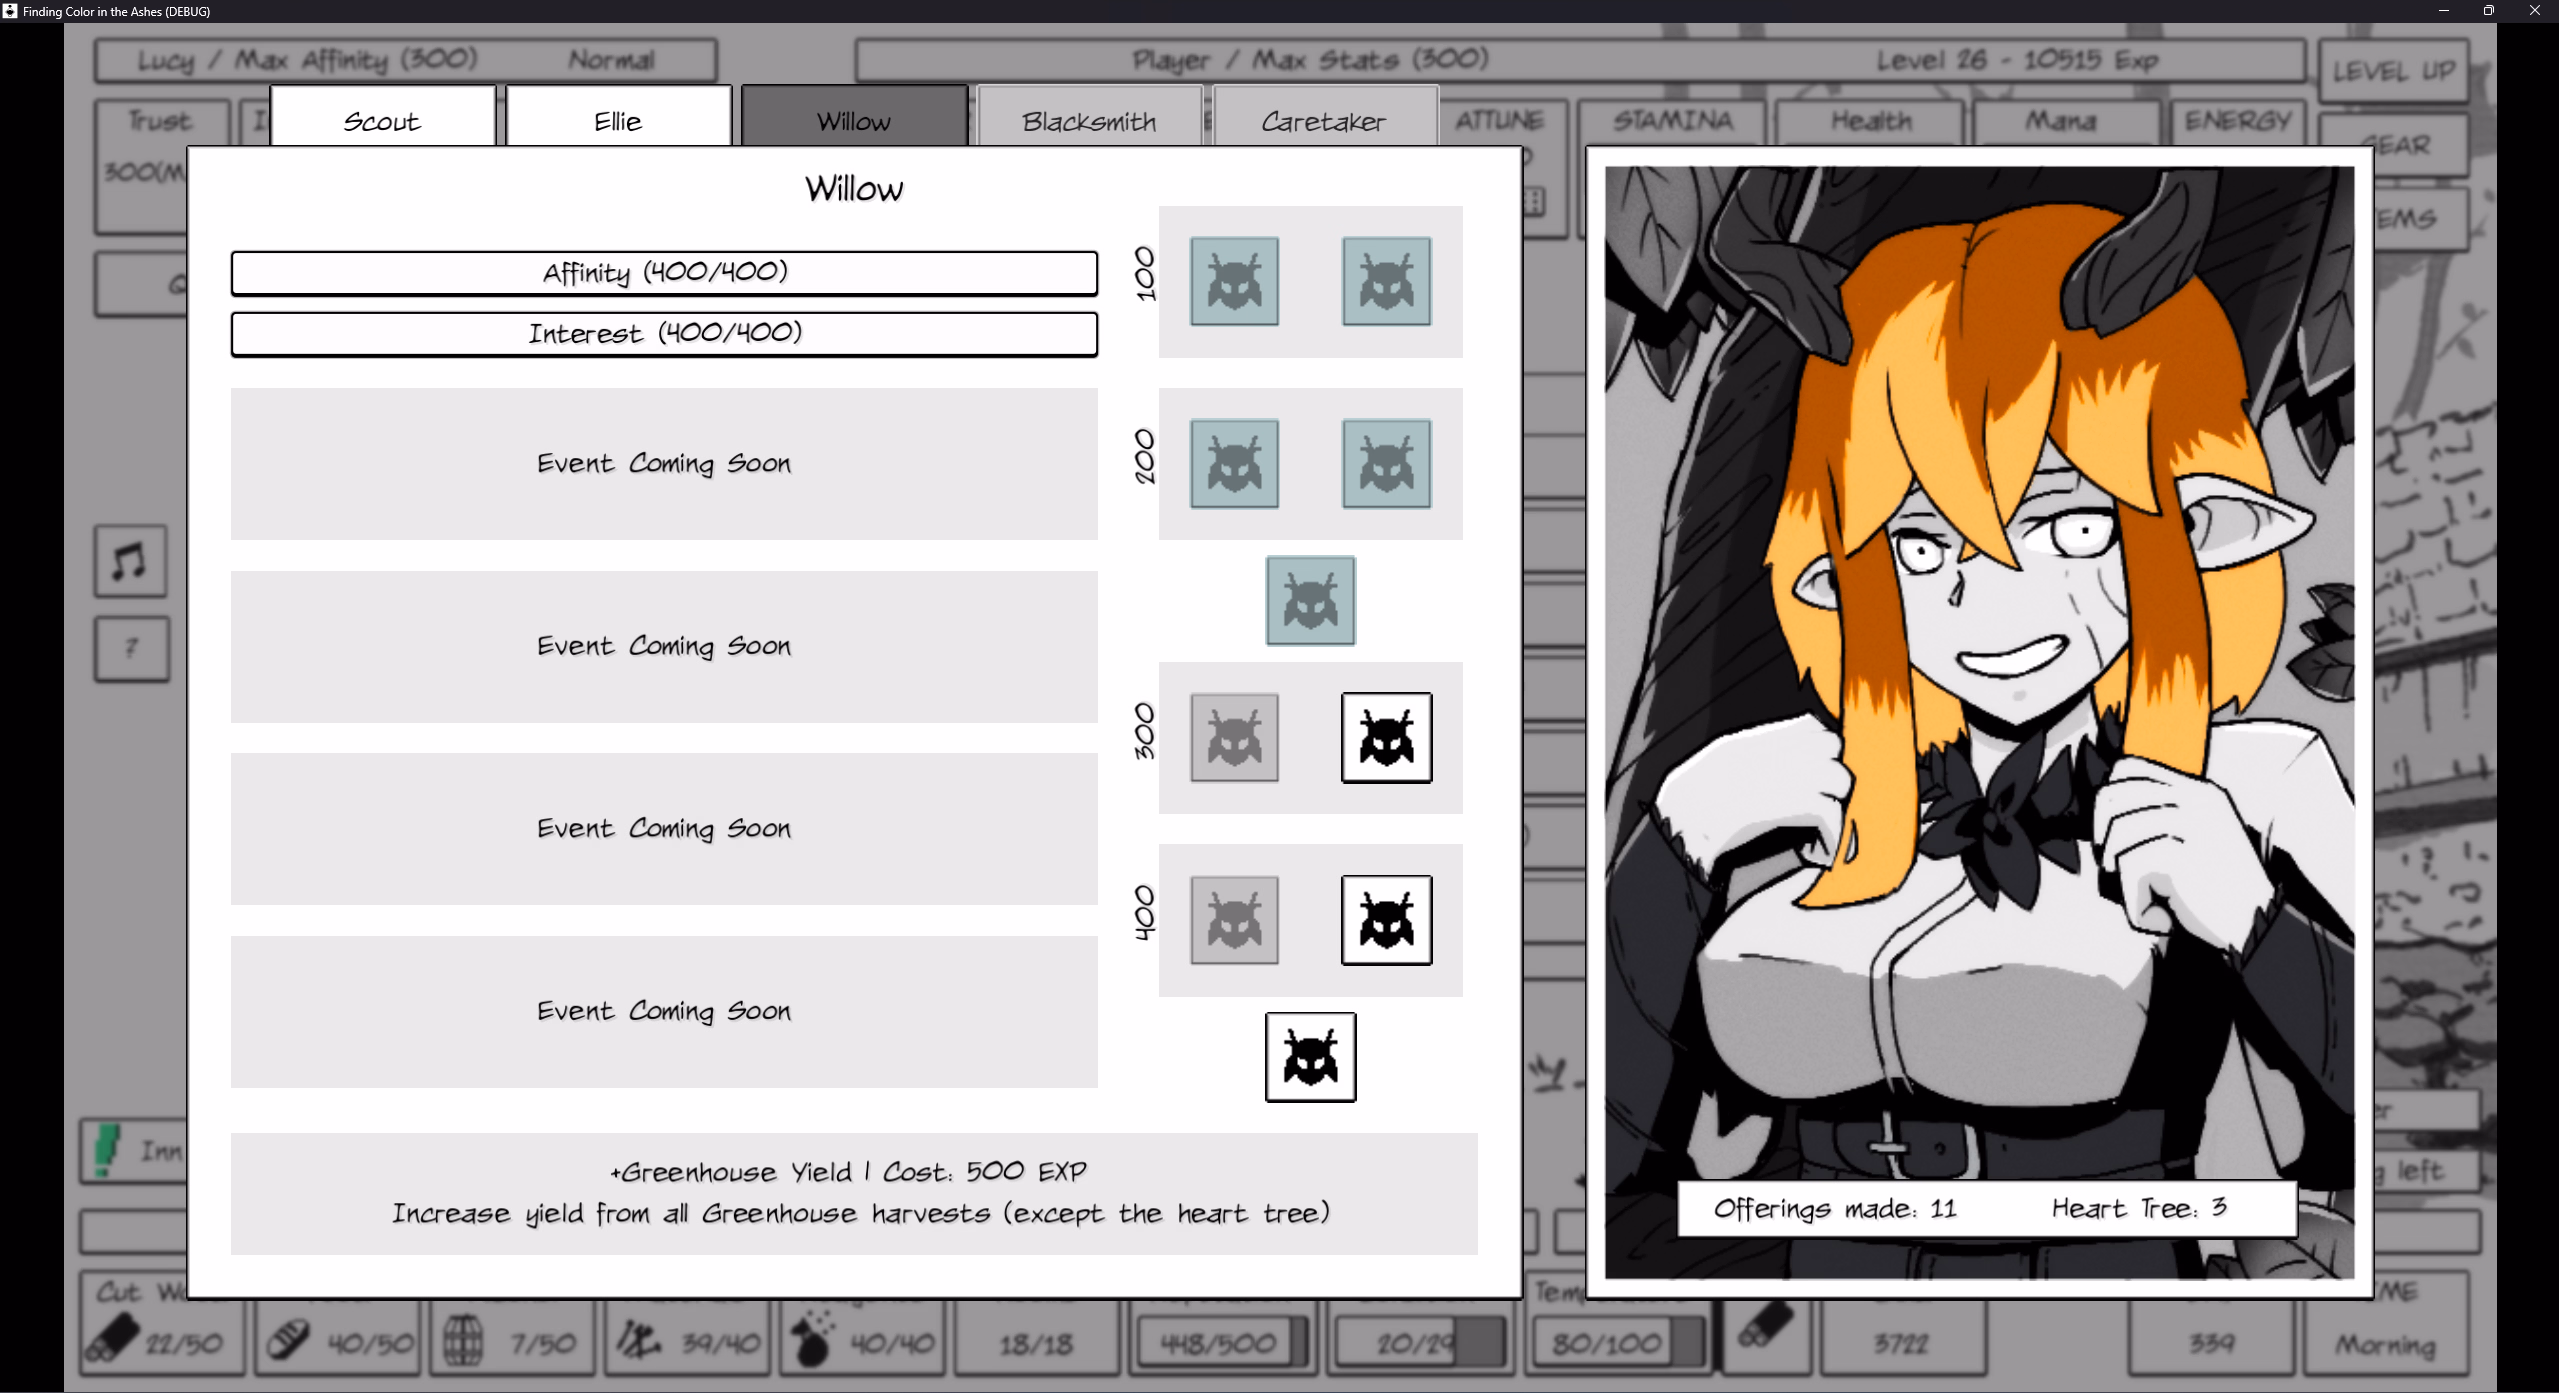
Task: Click left skill icon in the 100 row
Action: coord(1234,281)
